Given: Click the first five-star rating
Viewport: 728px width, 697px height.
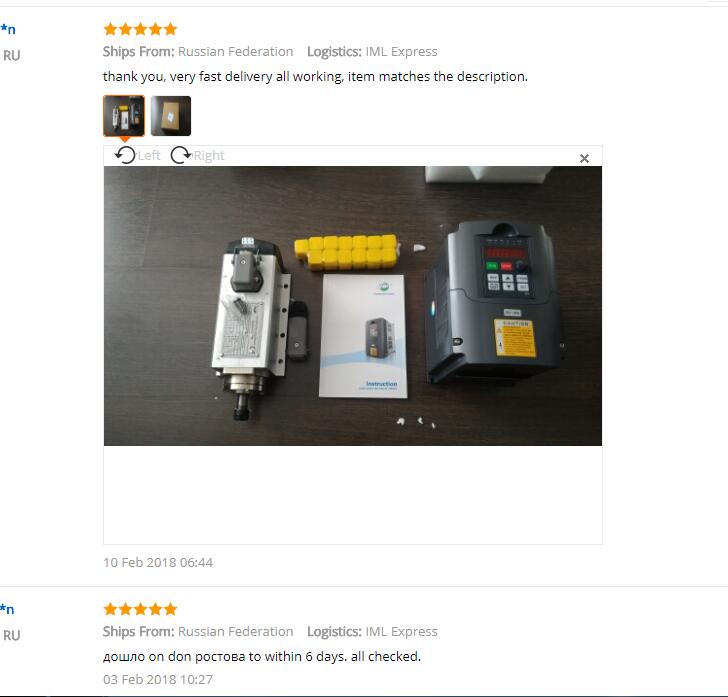Looking at the screenshot, I should [140, 29].
